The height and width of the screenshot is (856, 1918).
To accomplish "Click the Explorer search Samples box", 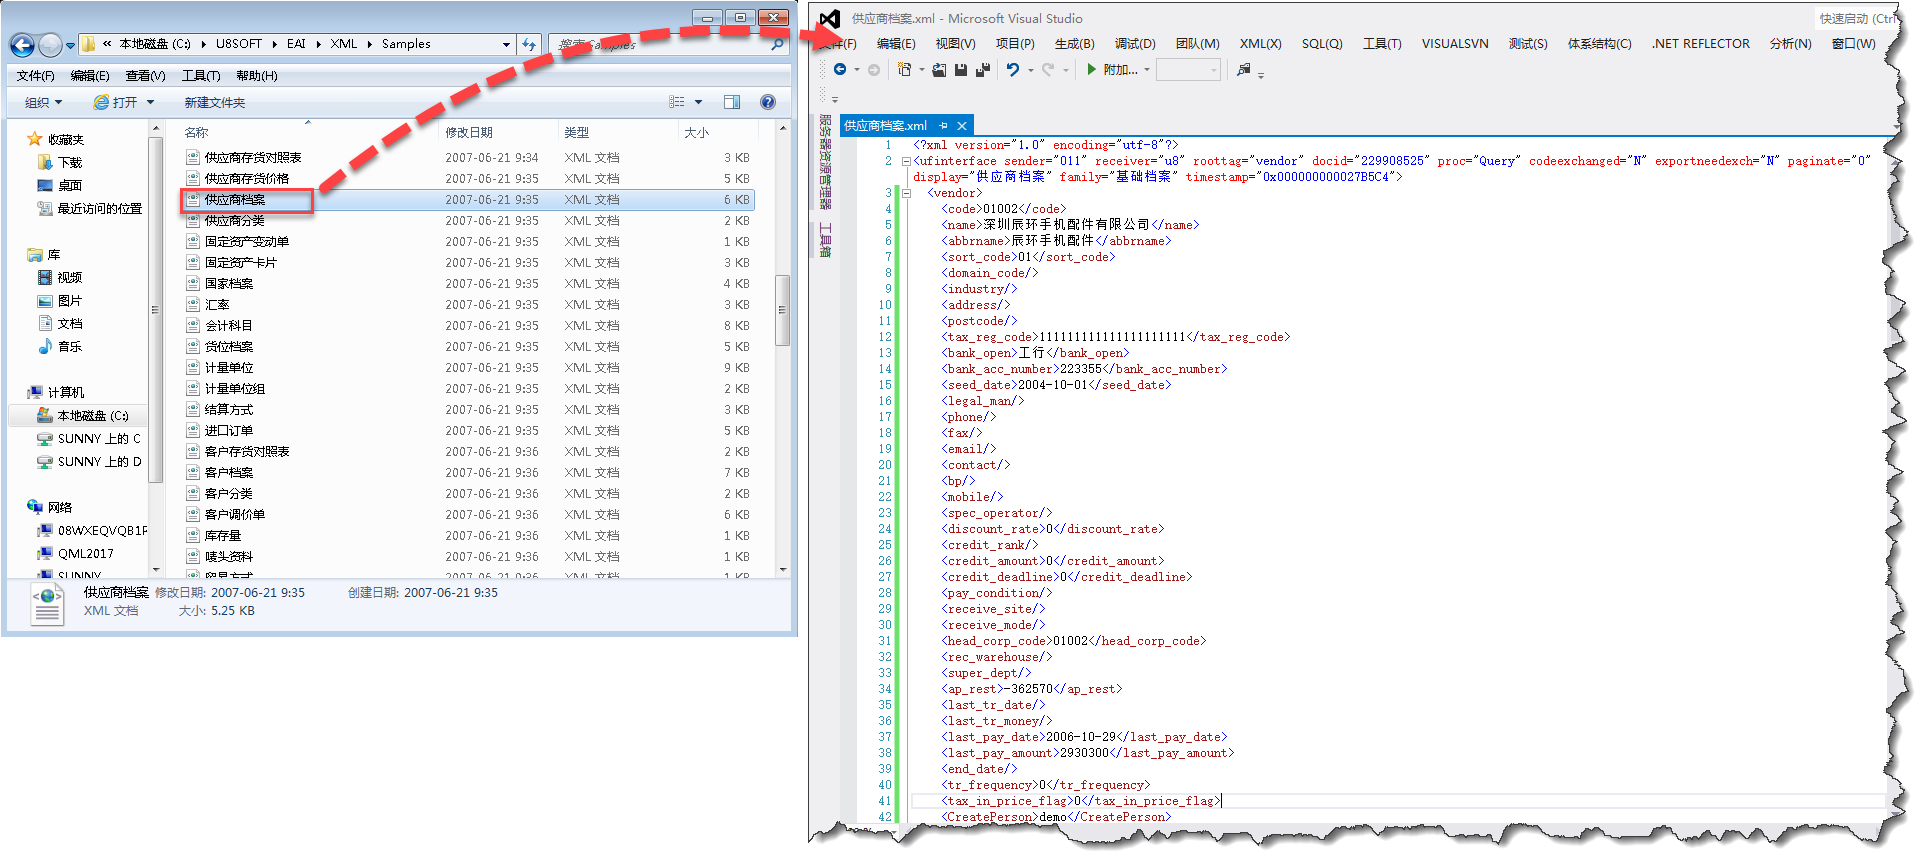I will tap(670, 44).
